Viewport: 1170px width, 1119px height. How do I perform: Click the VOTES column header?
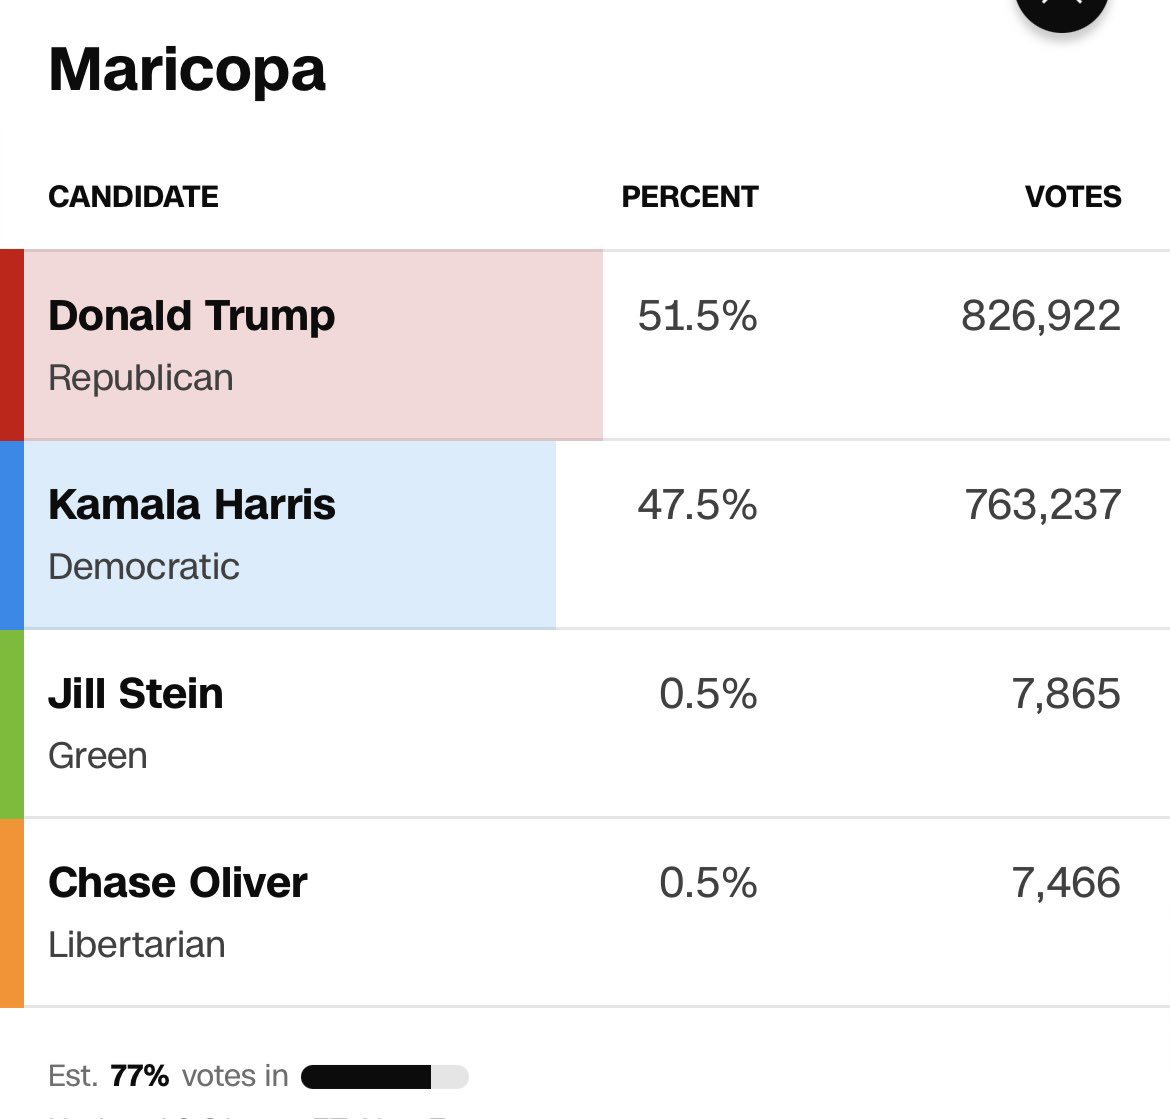tap(1072, 196)
